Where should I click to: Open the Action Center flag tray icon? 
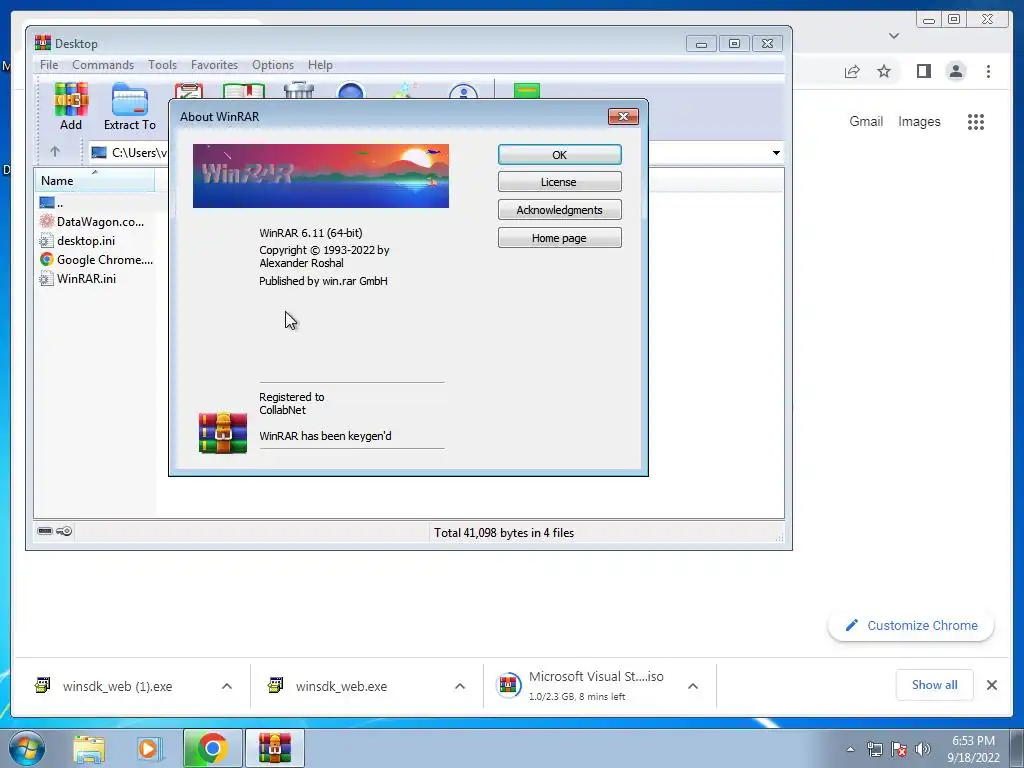click(x=899, y=749)
